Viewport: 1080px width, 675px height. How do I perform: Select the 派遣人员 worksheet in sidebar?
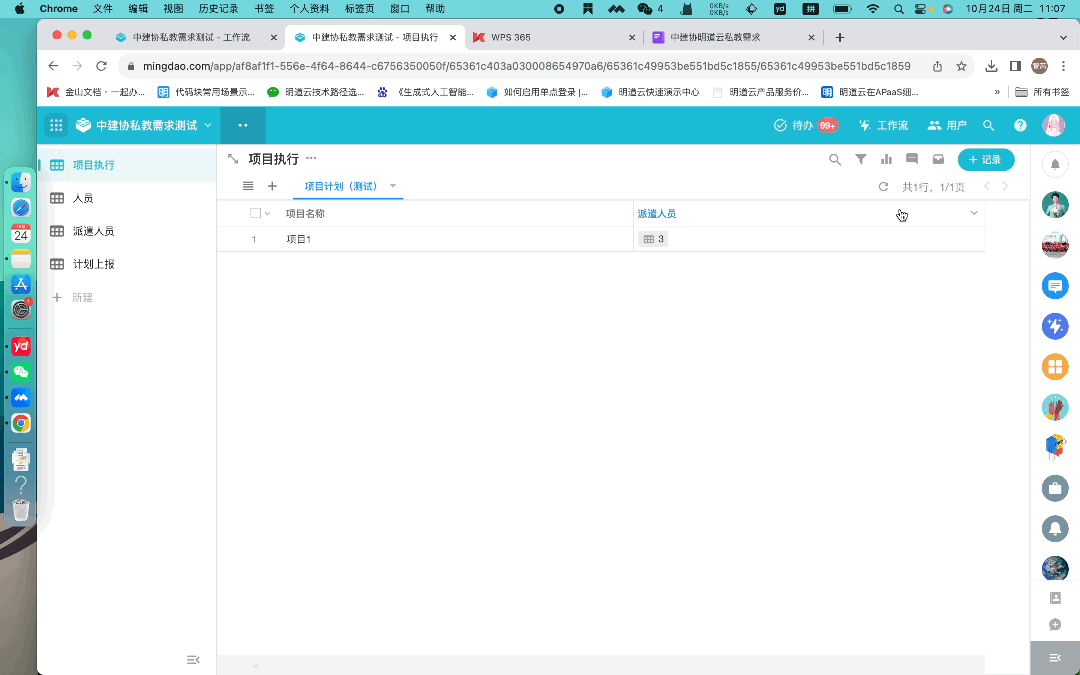pyautogui.click(x=93, y=231)
